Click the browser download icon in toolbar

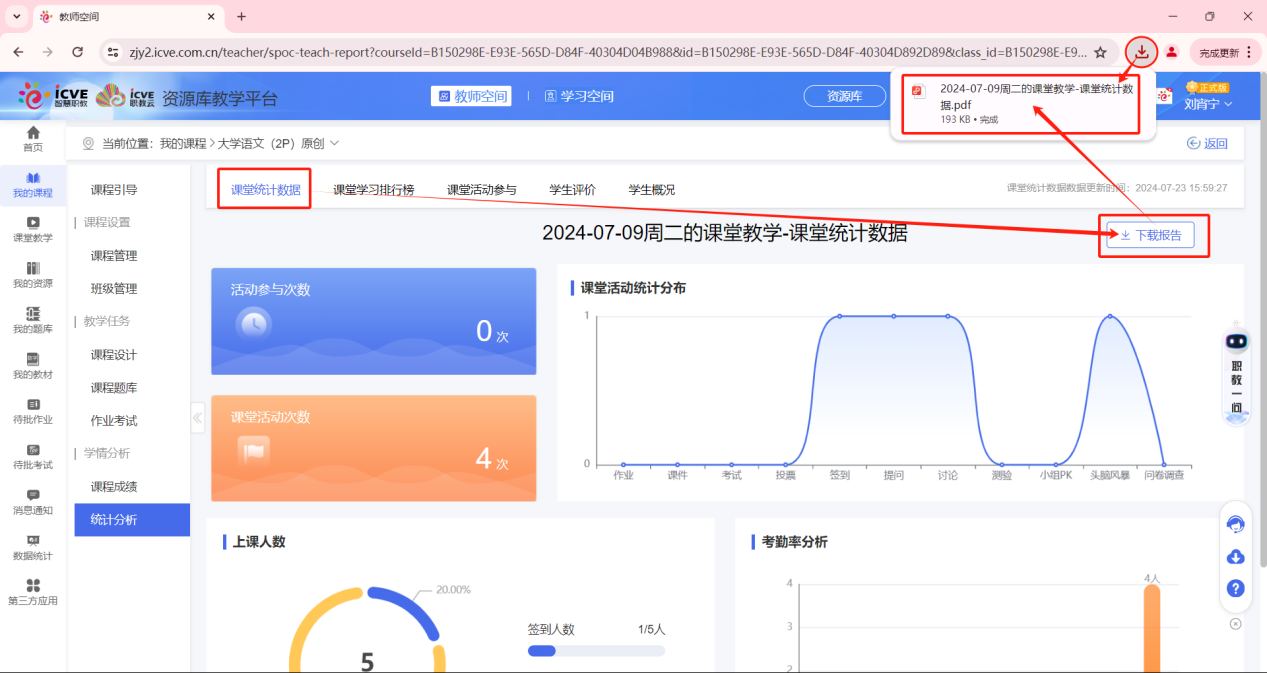(x=1141, y=51)
